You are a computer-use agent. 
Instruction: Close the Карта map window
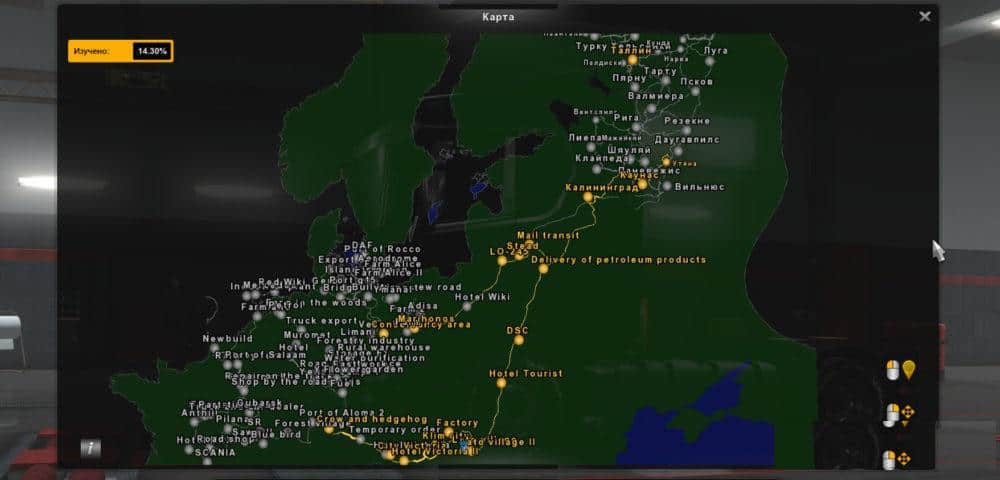click(925, 16)
